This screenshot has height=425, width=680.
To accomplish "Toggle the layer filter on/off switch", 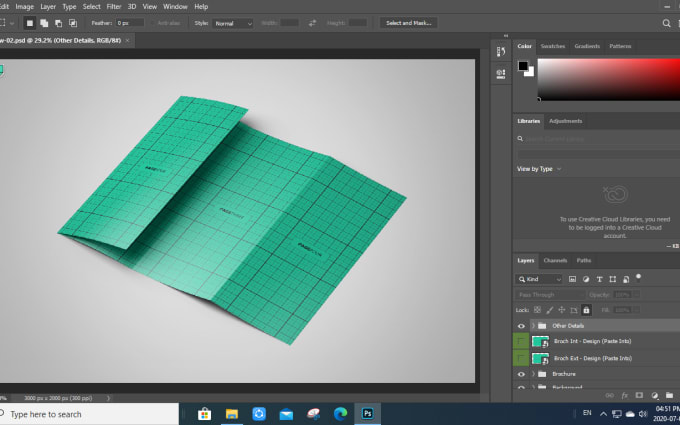I will pos(638,278).
